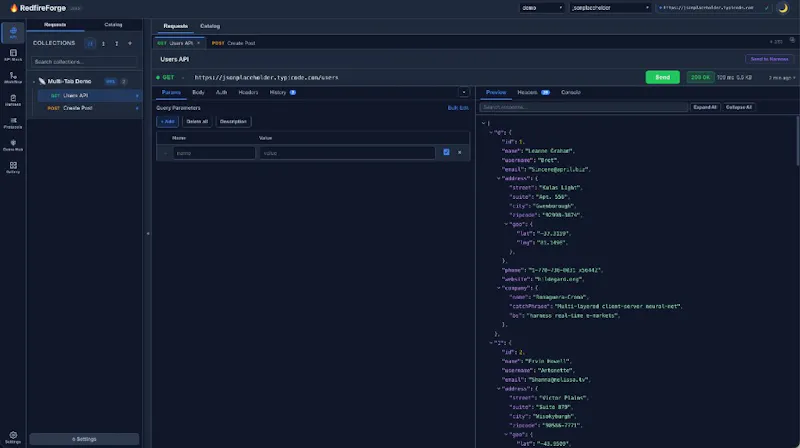Click the request URL field
The width and height of the screenshot is (800, 448).
tap(416, 78)
